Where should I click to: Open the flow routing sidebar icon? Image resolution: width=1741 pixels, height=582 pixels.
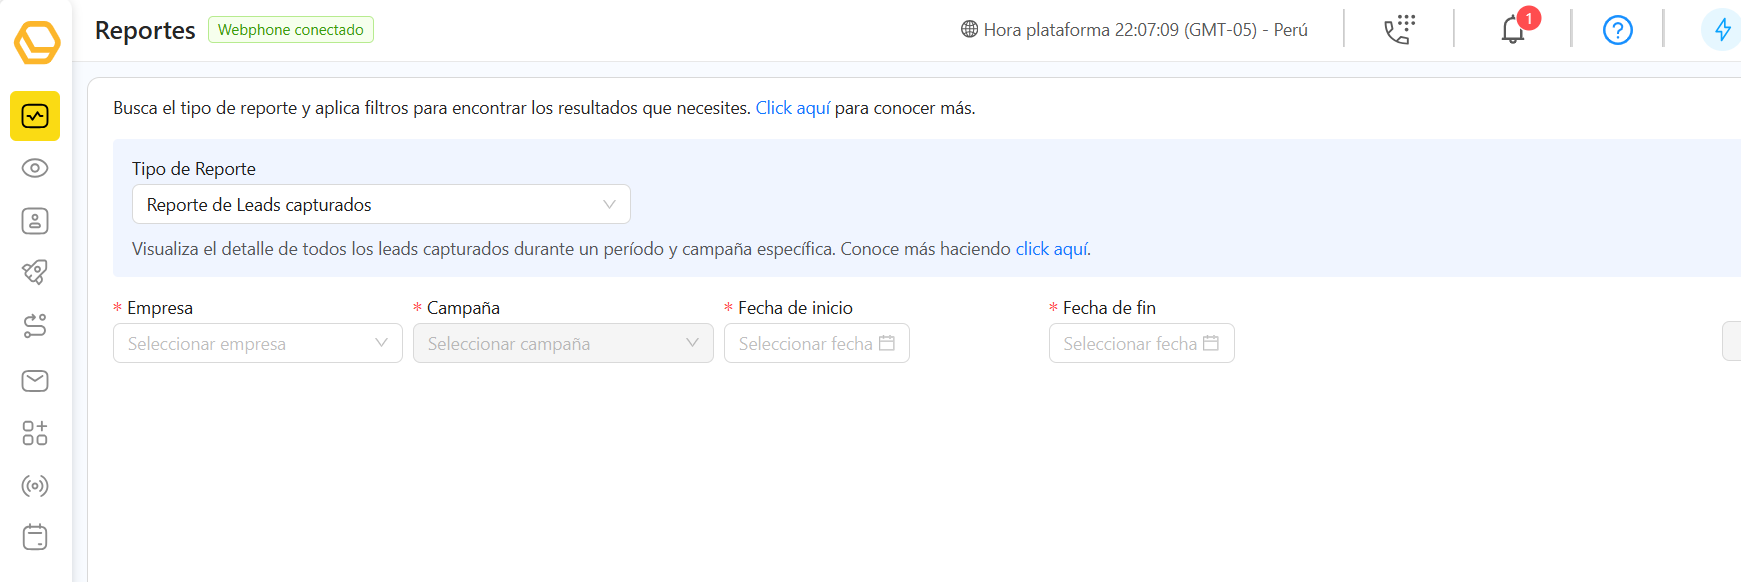pyautogui.click(x=35, y=326)
